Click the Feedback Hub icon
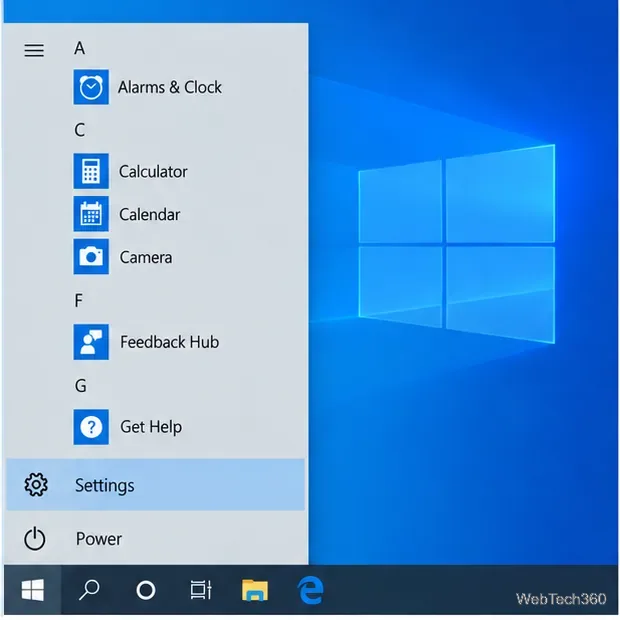The height and width of the screenshot is (620, 620). click(91, 342)
